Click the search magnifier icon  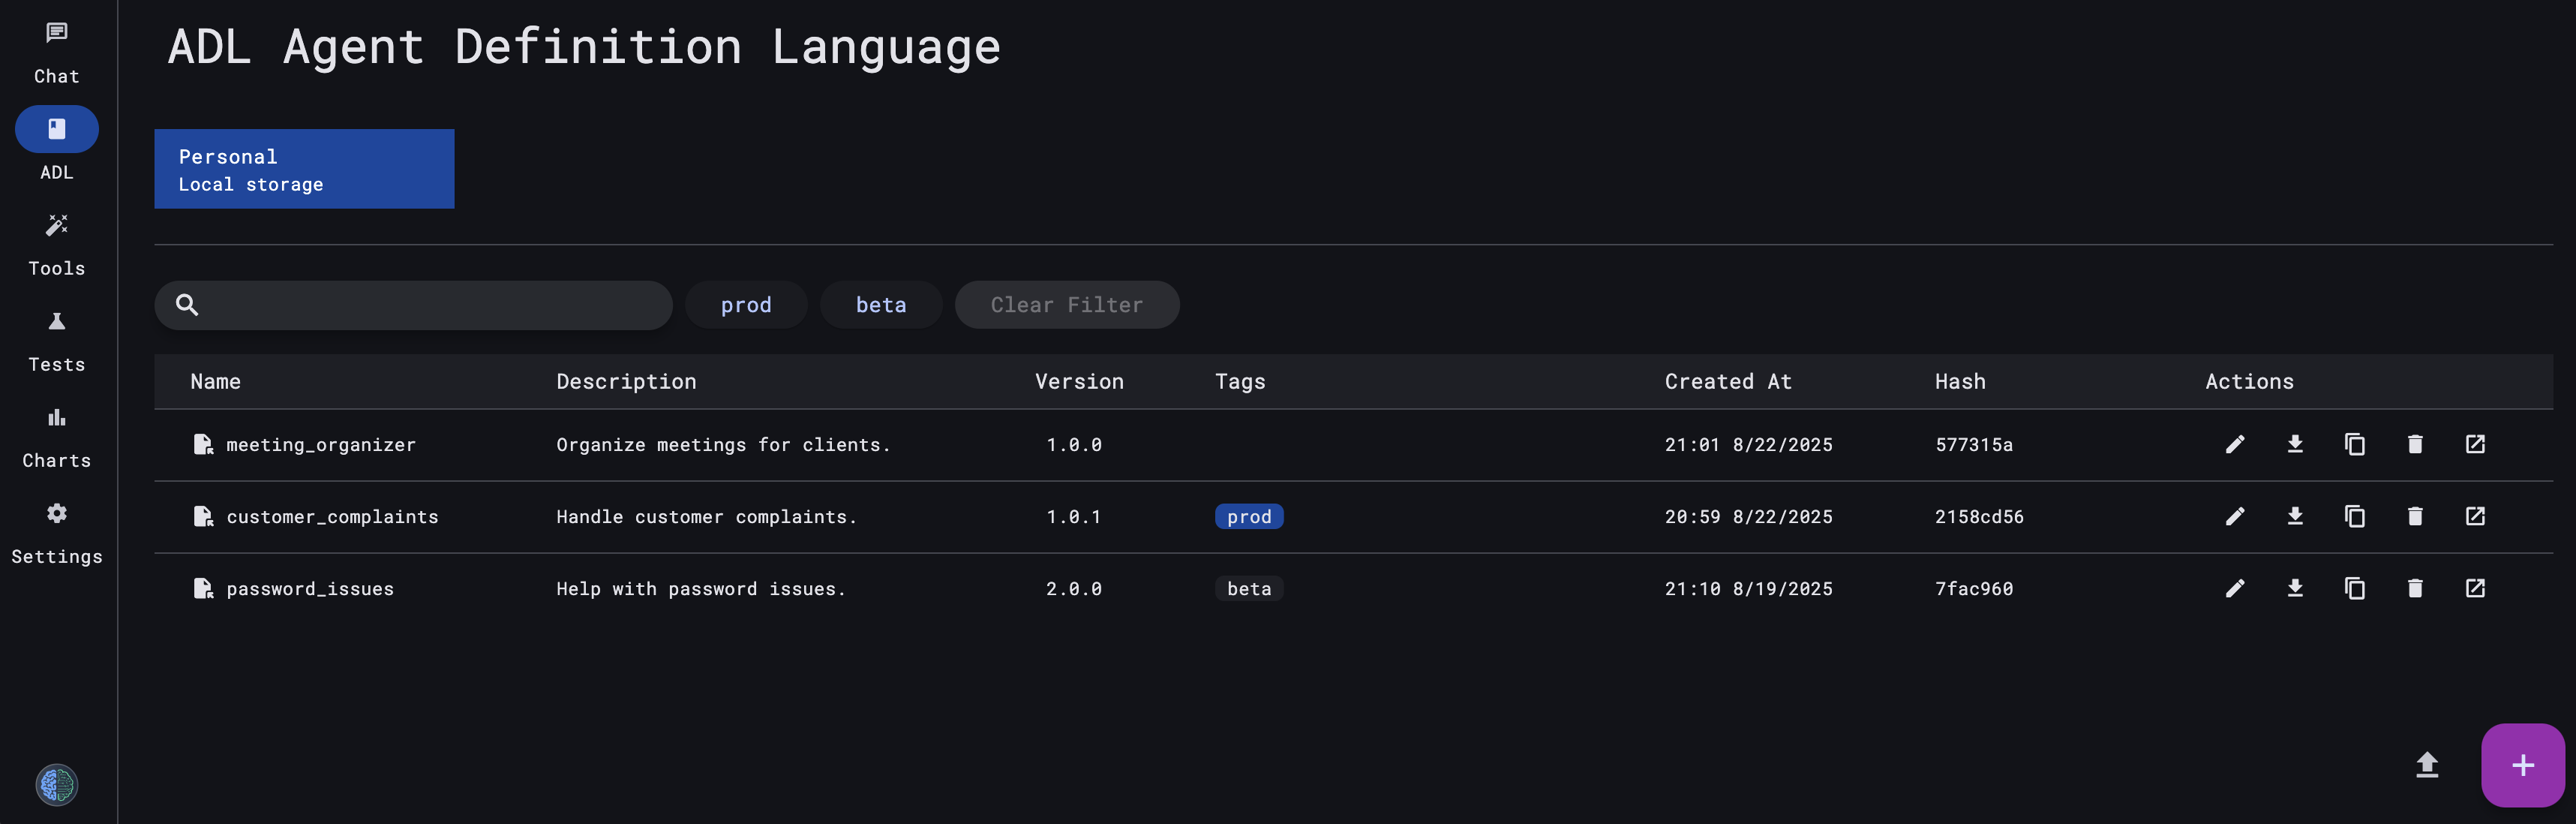click(x=187, y=305)
